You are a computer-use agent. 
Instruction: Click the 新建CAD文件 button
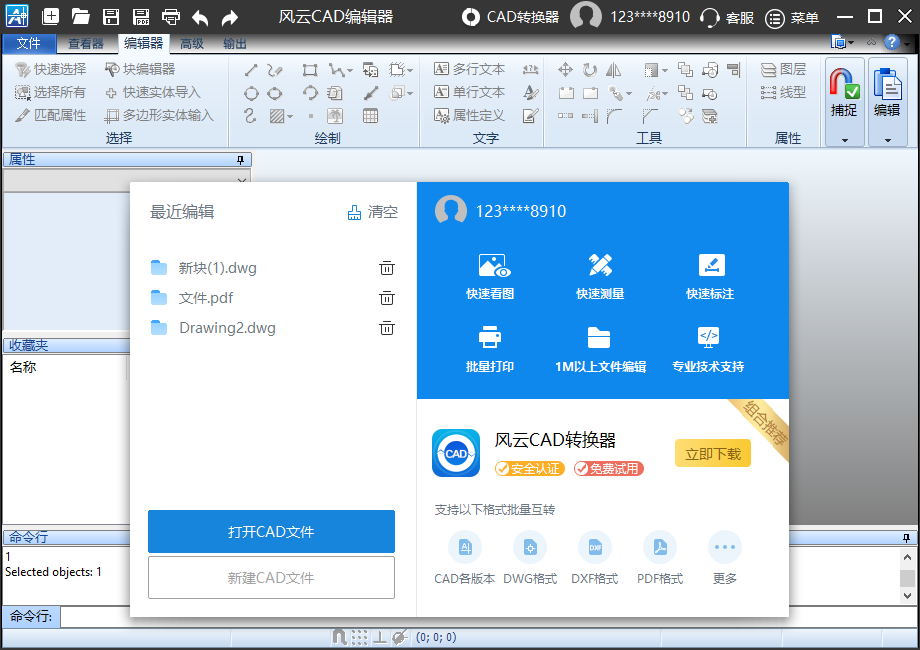tap(271, 578)
